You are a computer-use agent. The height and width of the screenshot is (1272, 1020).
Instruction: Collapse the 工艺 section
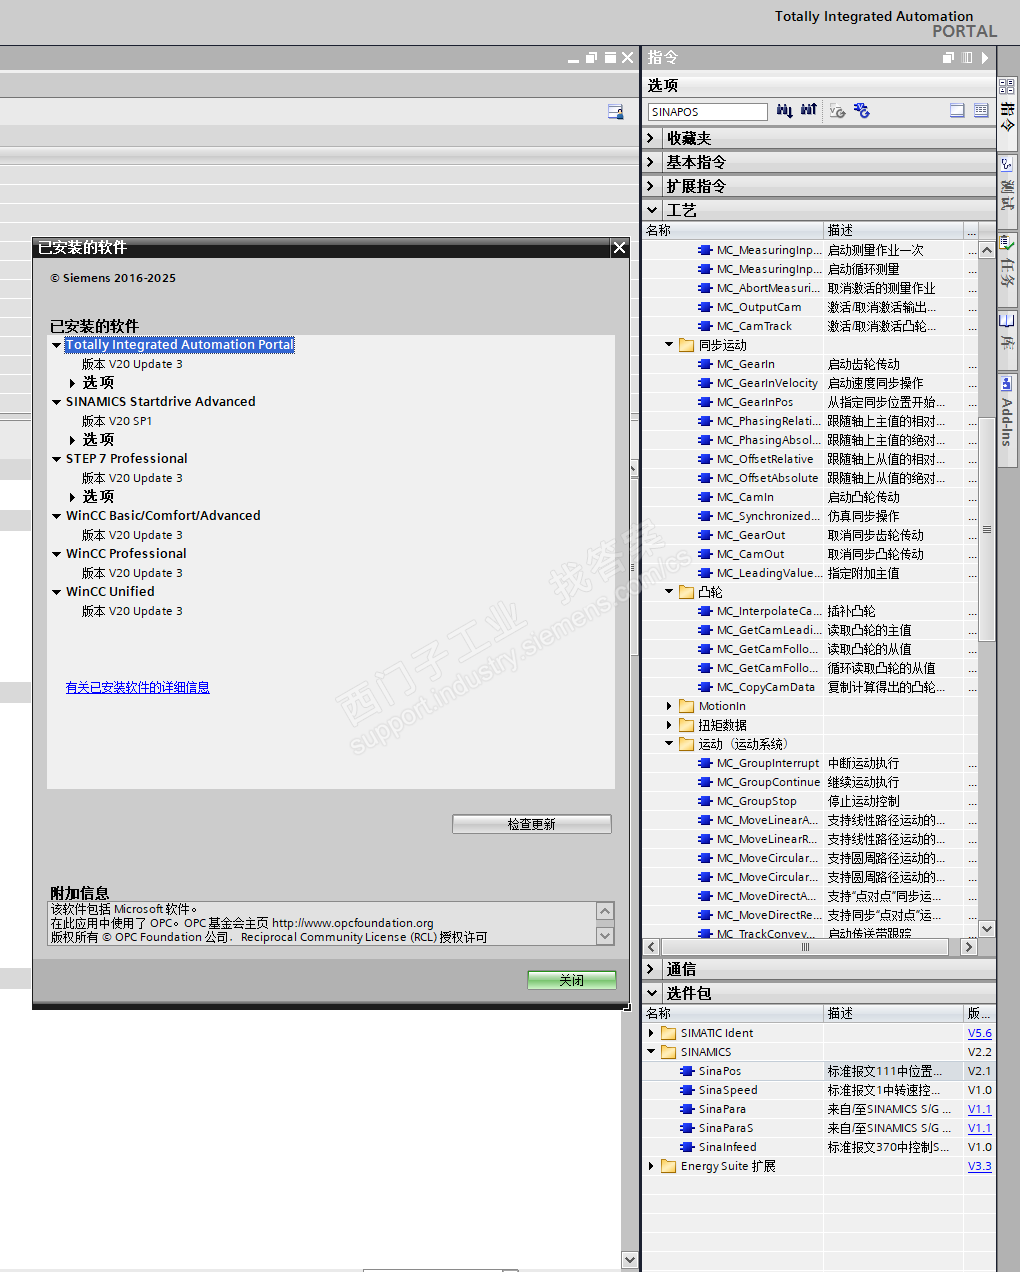(x=652, y=210)
